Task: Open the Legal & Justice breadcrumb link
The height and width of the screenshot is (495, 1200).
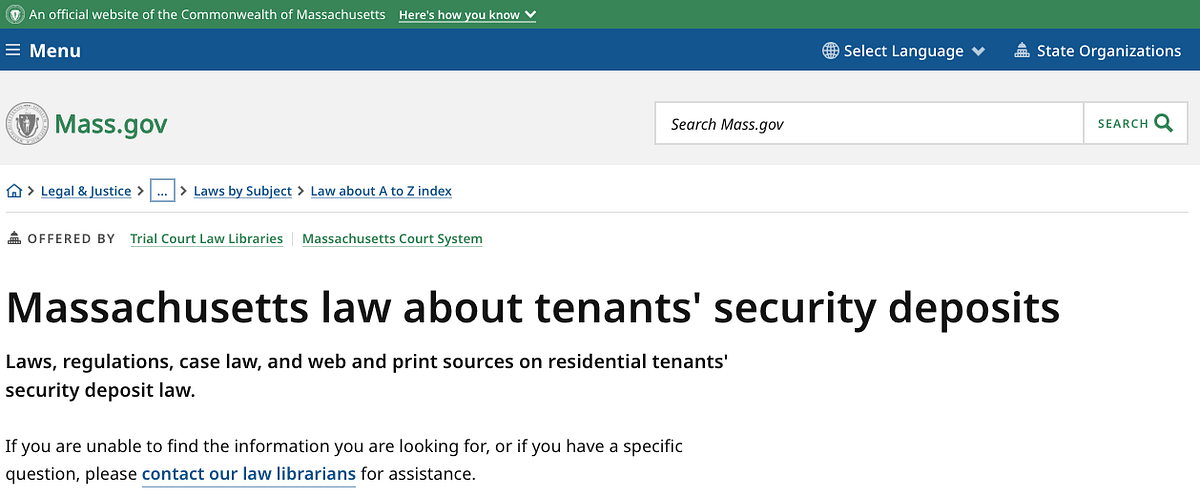Action: (x=86, y=191)
